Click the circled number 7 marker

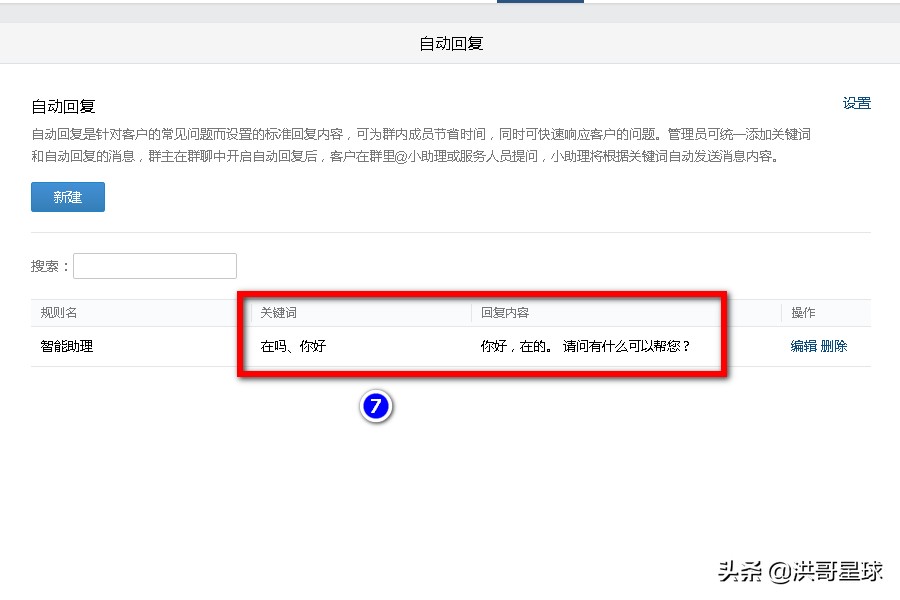(375, 405)
